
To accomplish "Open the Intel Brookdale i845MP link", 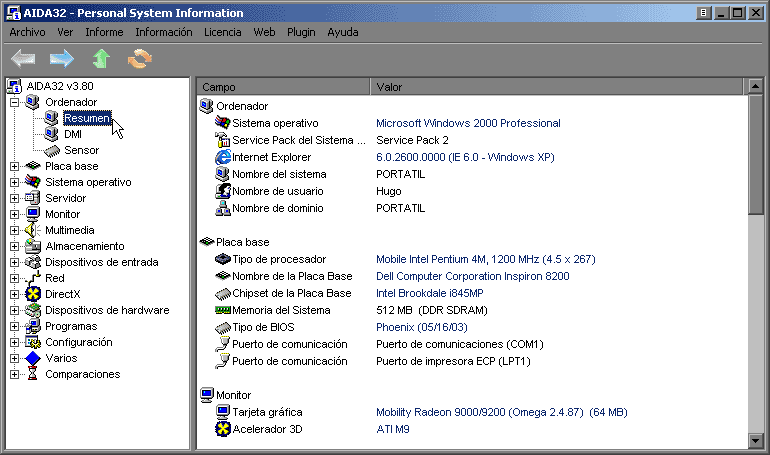I will point(430,293).
